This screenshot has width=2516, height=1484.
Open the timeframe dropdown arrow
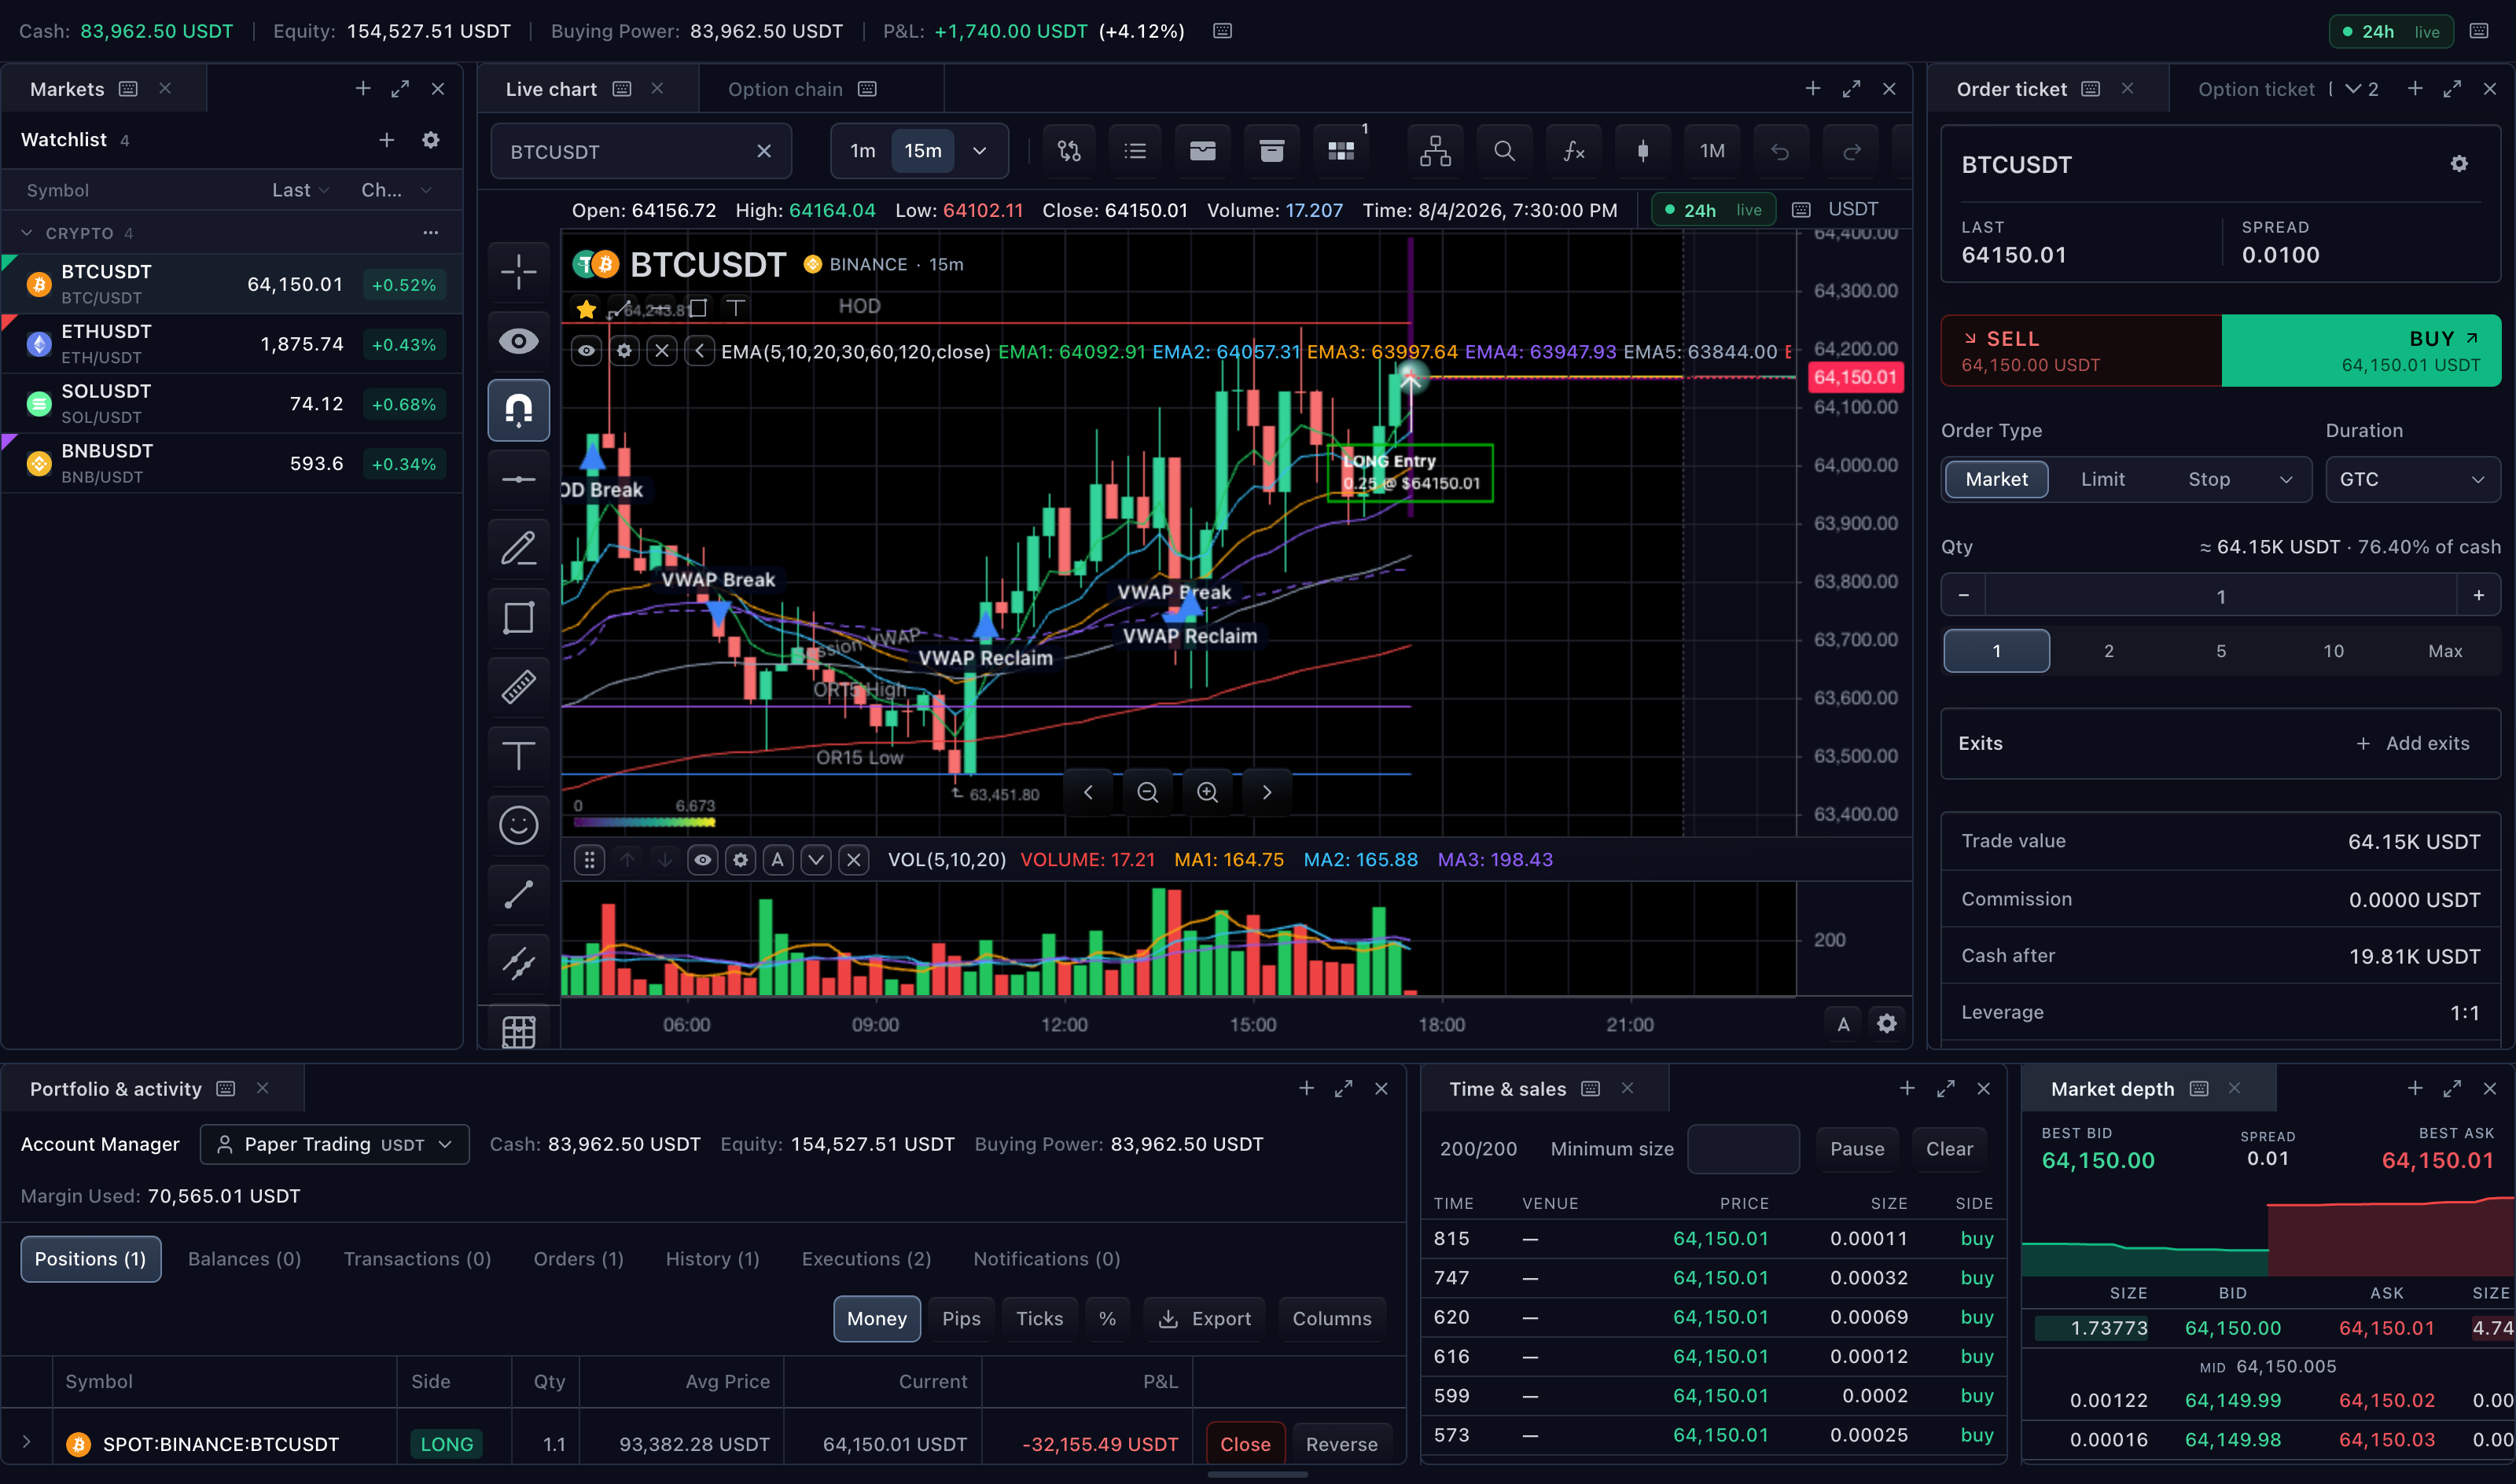980,151
